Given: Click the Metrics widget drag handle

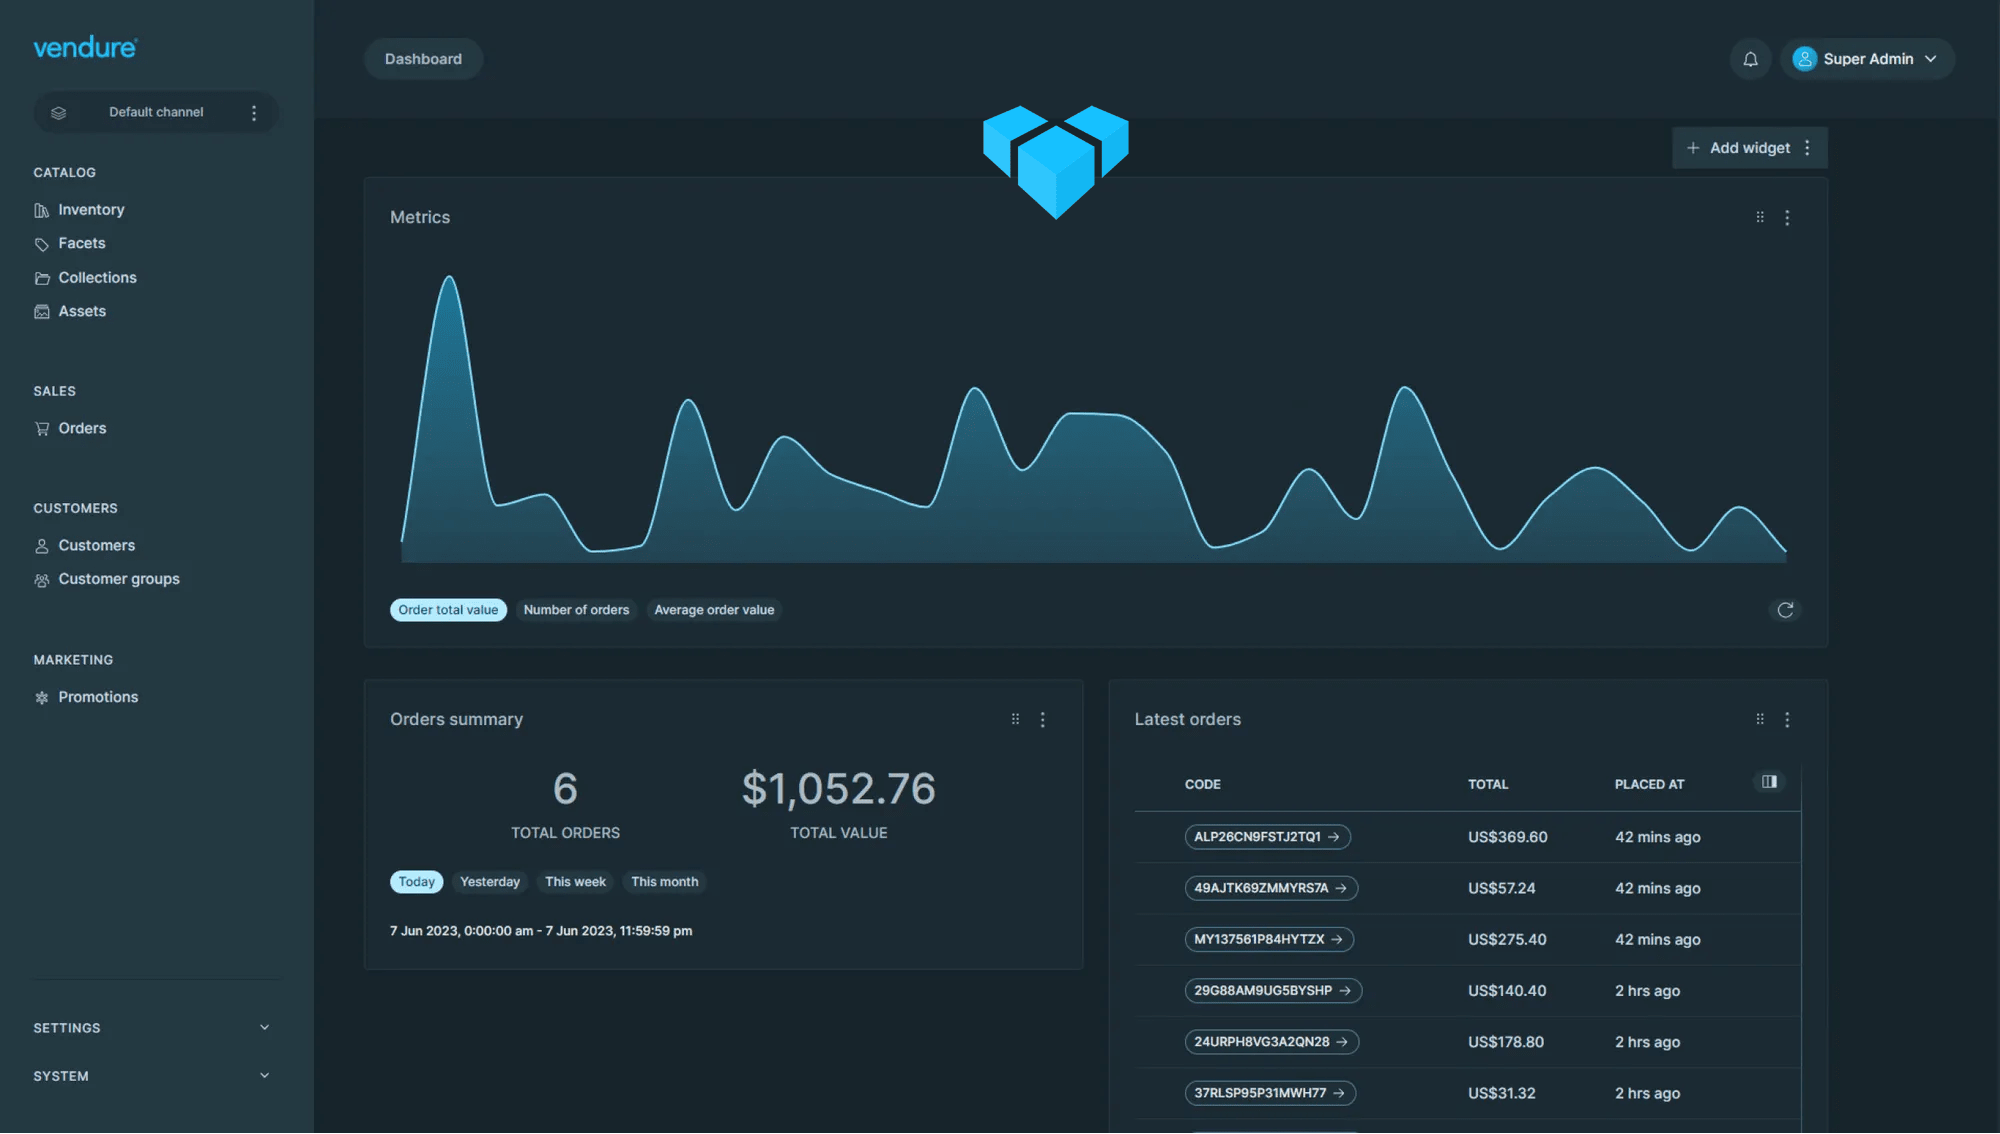Looking at the screenshot, I should coord(1760,217).
